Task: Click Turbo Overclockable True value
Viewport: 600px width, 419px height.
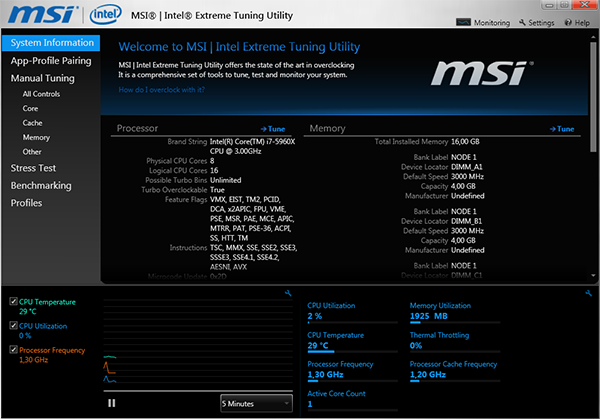Action: click(217, 190)
